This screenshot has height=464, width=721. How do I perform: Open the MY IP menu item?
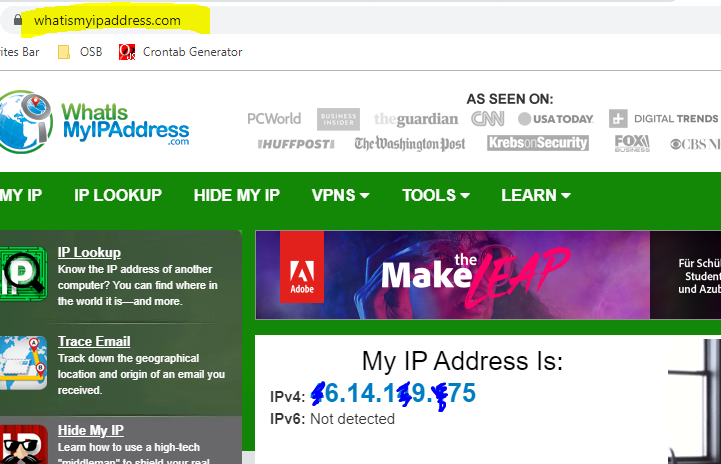[x=21, y=195]
